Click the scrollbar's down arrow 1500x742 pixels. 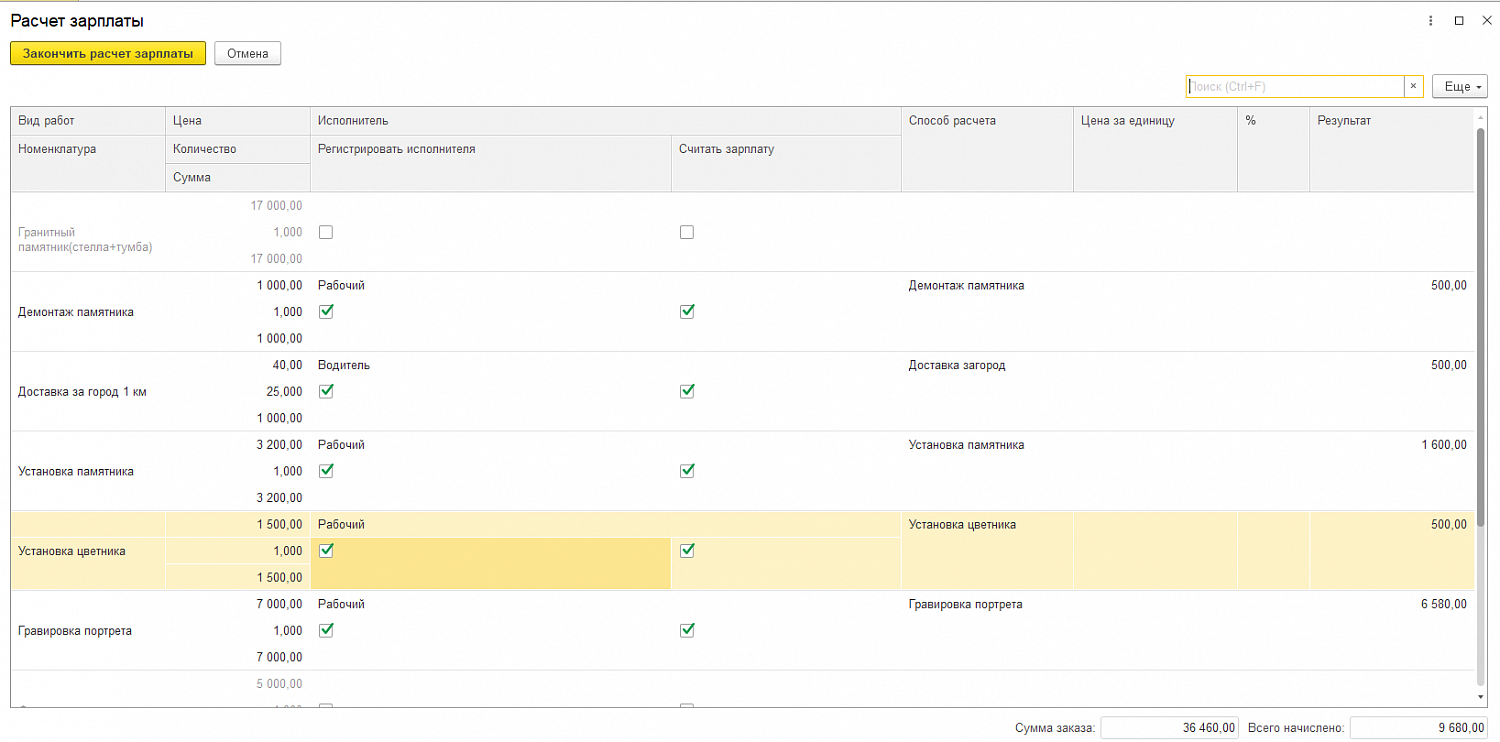(x=1481, y=696)
